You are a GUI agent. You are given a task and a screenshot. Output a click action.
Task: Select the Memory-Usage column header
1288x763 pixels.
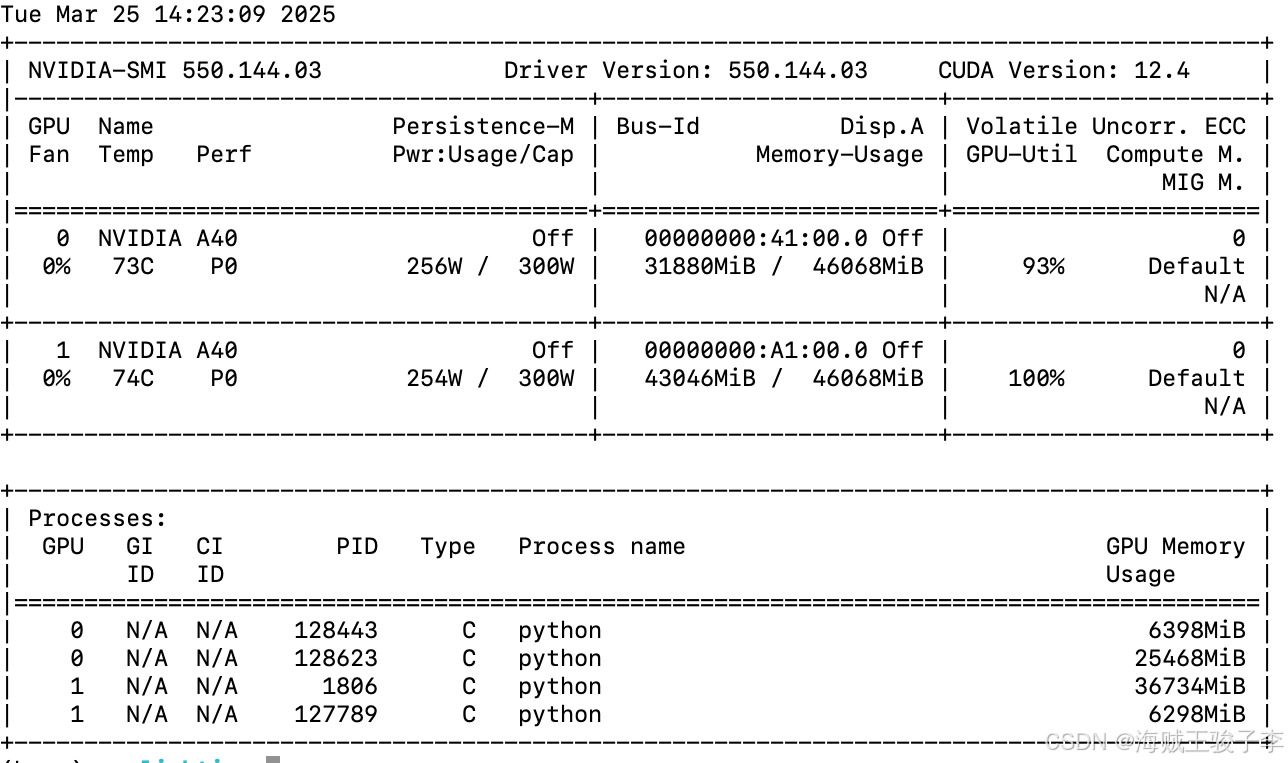tap(840, 155)
